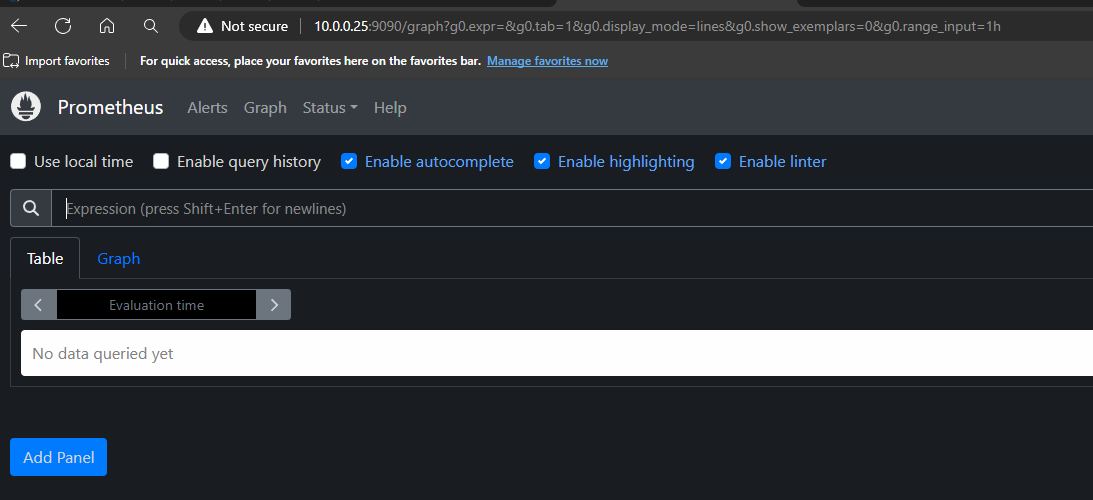Switch to the Graph panel tab
This screenshot has height=500, width=1093.
pyautogui.click(x=119, y=258)
